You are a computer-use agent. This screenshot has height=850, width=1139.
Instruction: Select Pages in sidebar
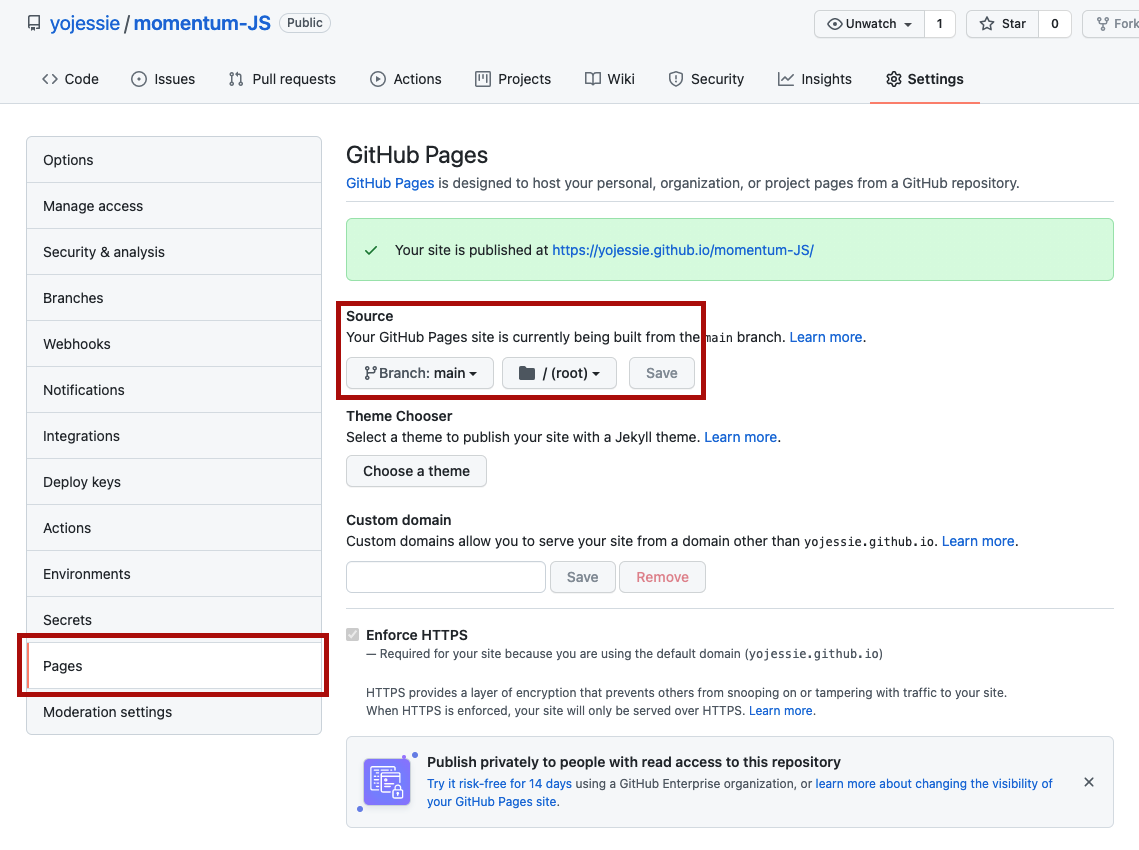[174, 666]
